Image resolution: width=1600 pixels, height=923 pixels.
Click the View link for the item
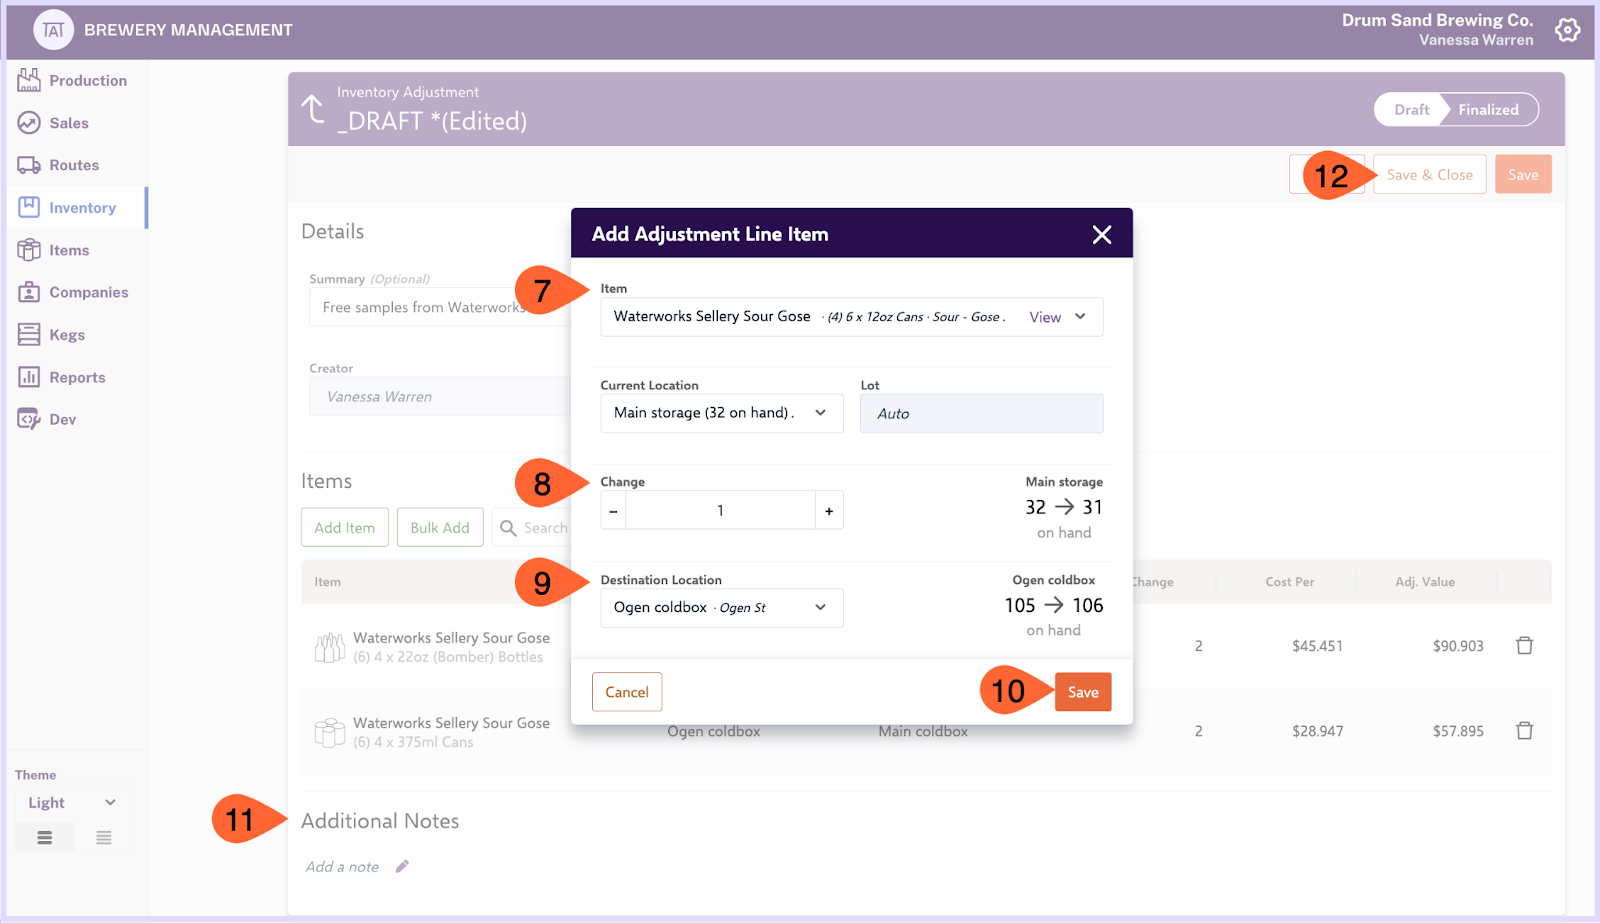[1045, 317]
